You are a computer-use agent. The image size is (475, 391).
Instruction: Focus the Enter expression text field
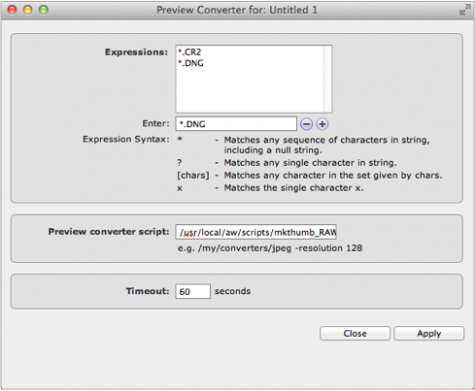236,124
